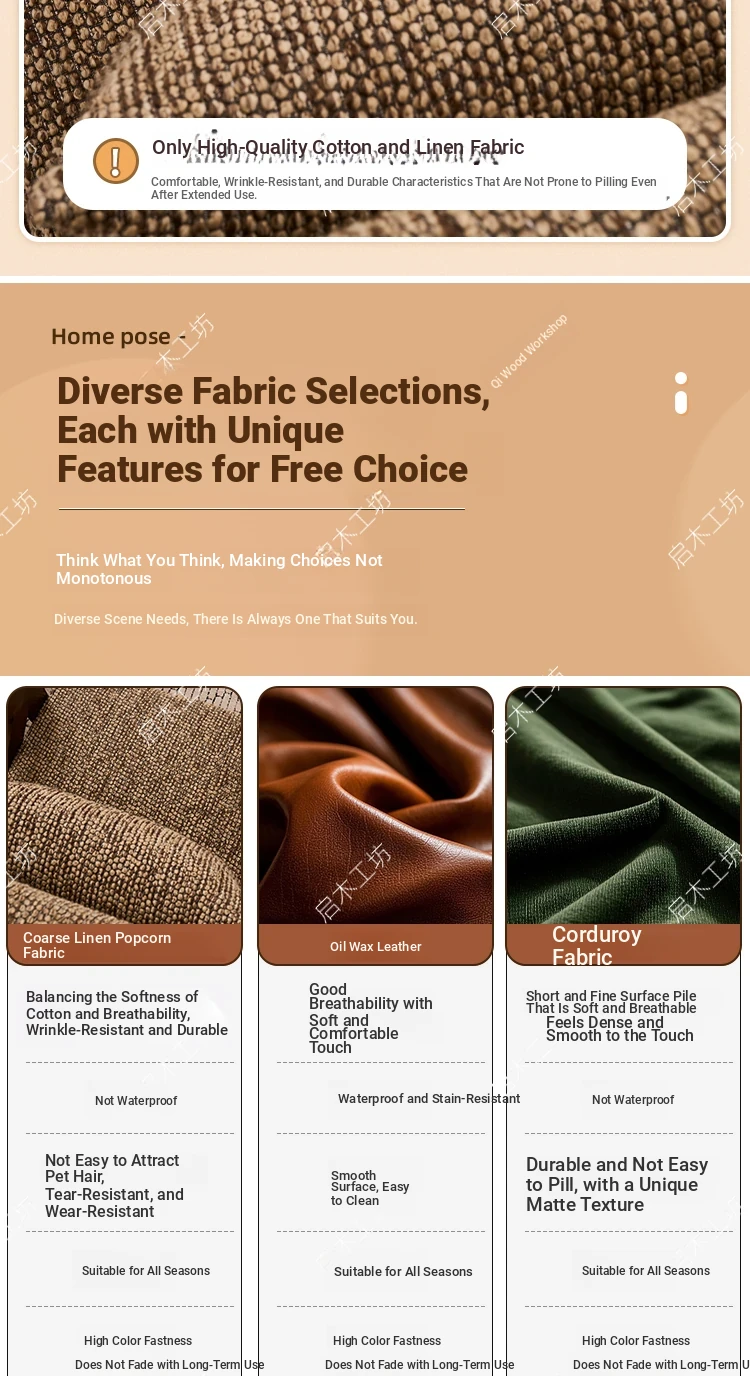
Task: Open the green Corduroy Fabric image
Action: click(624, 806)
